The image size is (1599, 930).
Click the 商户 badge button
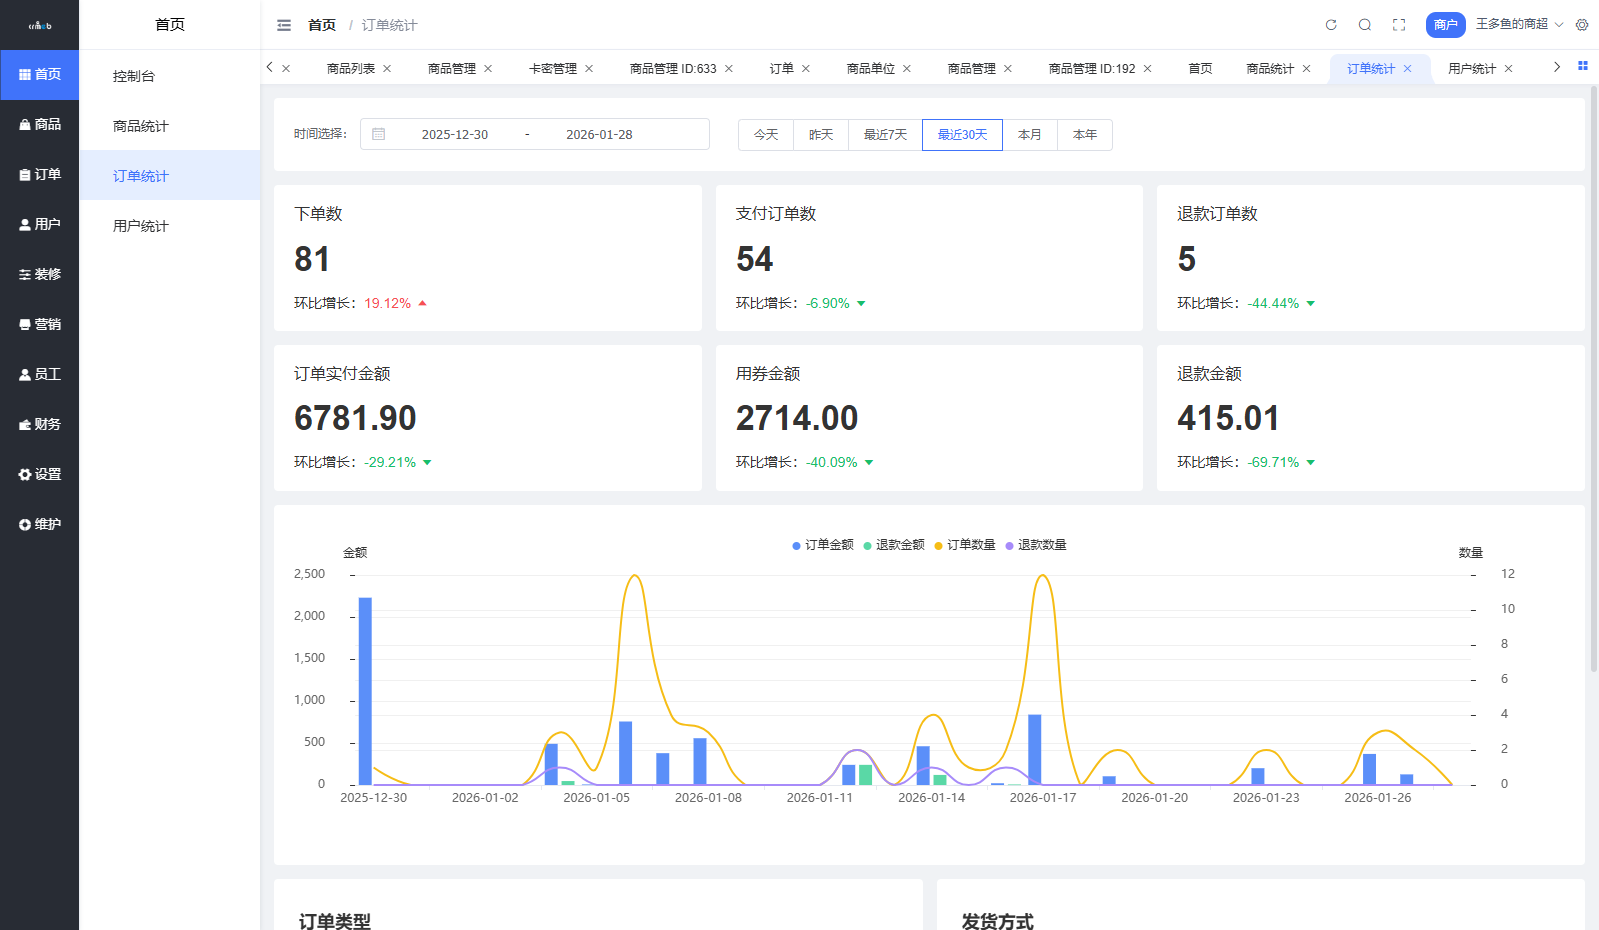1445,25
